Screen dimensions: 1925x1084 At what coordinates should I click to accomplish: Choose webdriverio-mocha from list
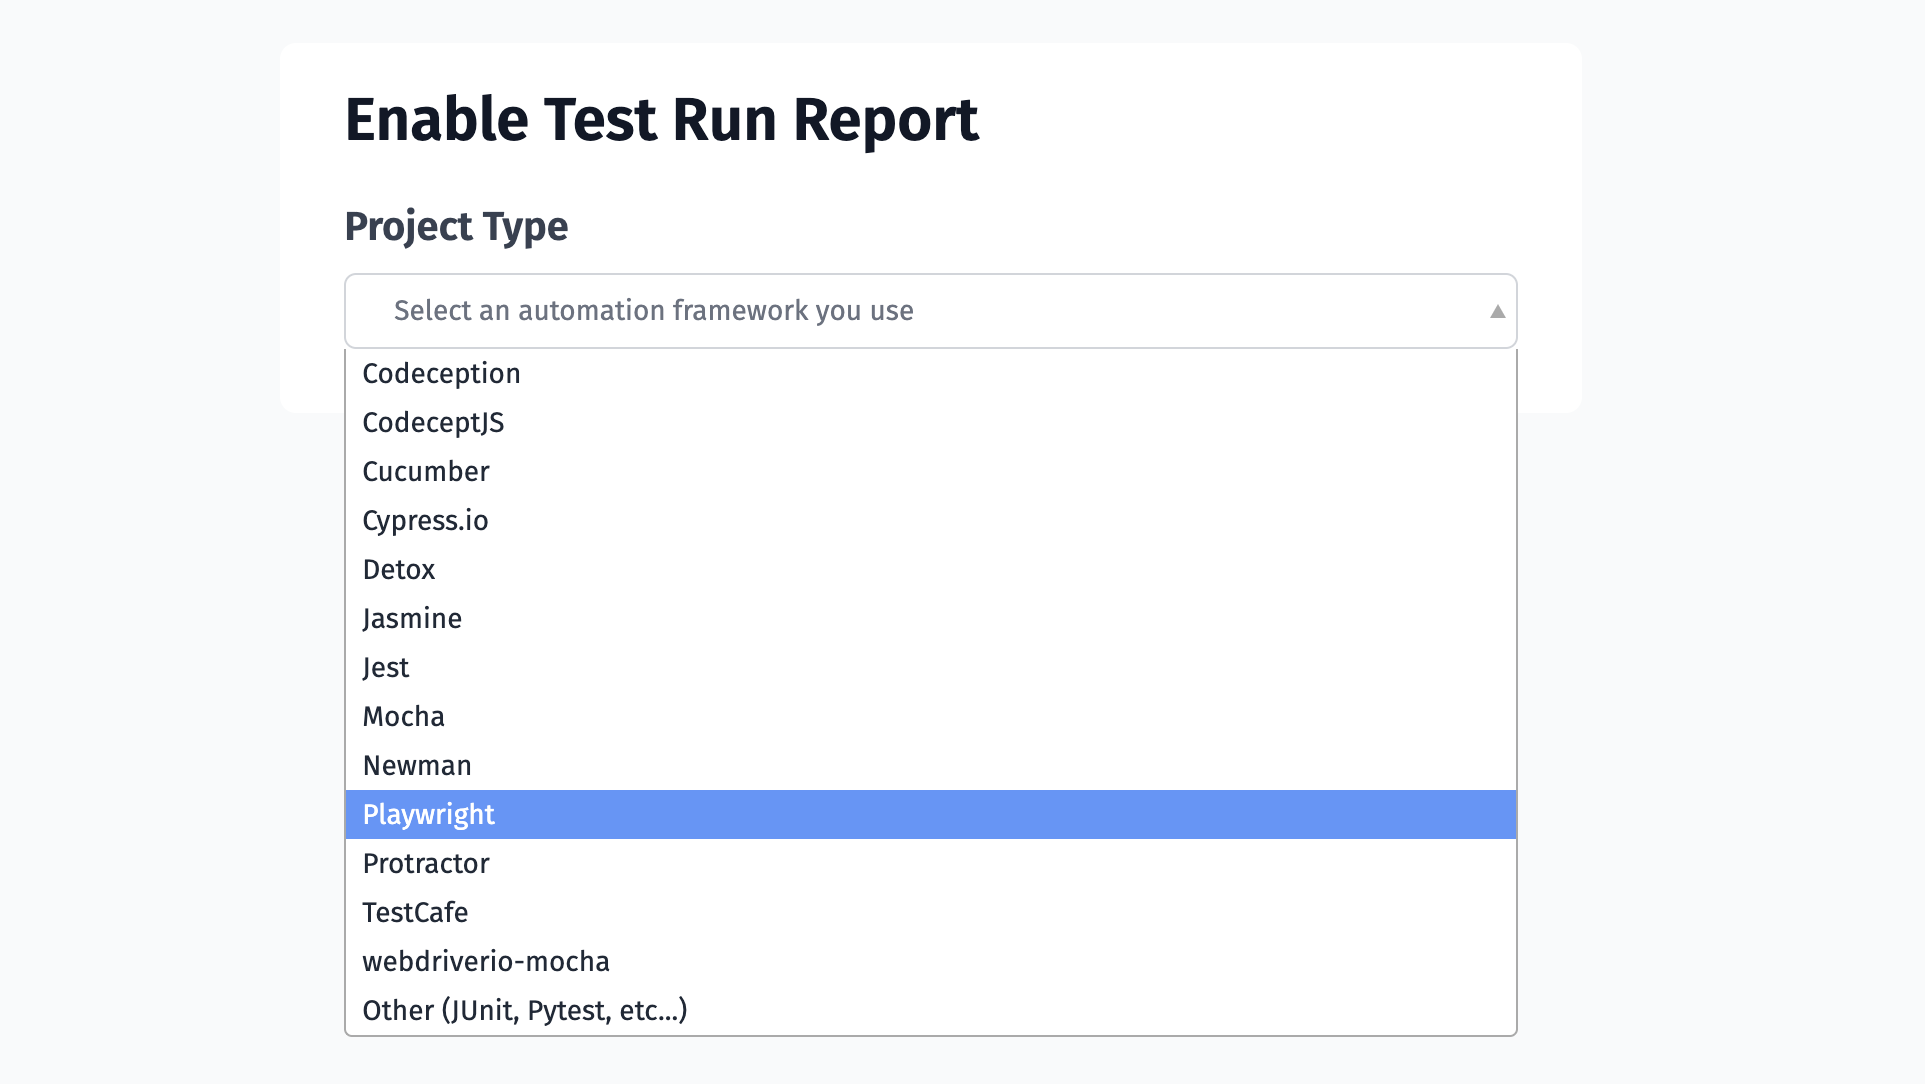point(485,961)
